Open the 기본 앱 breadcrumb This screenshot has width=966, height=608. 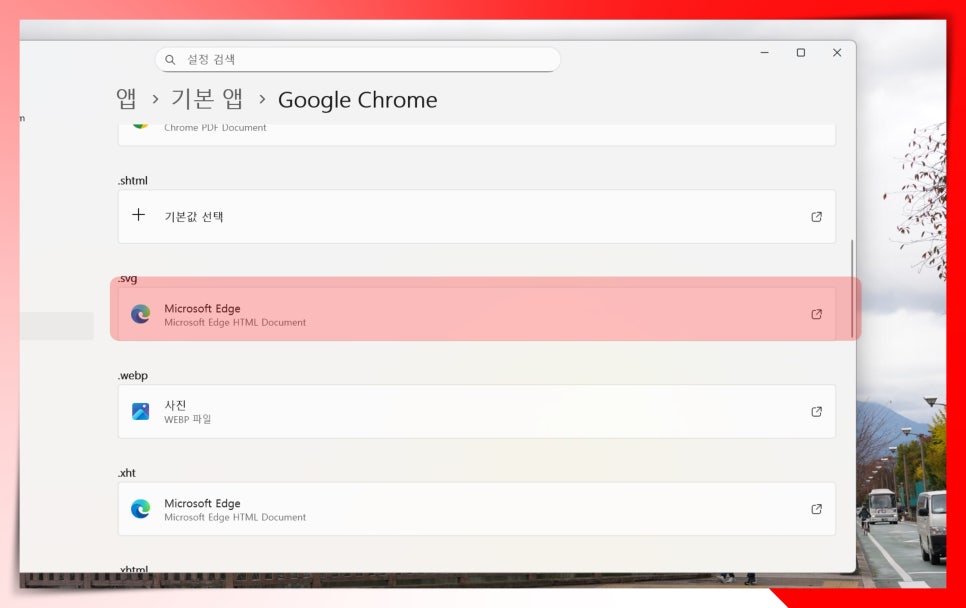[x=207, y=99]
